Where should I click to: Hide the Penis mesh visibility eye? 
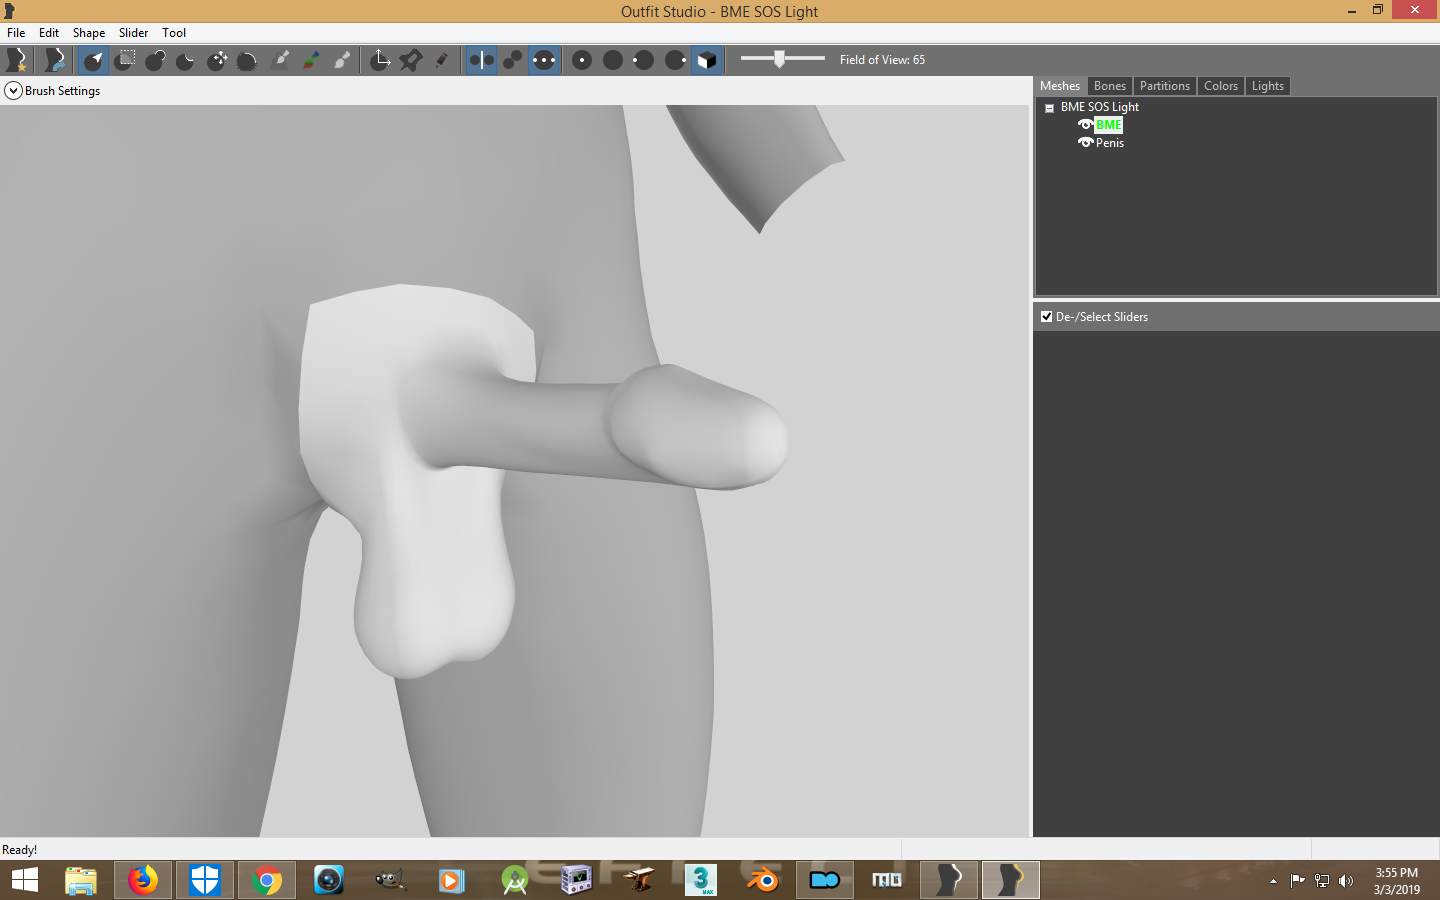pos(1085,143)
